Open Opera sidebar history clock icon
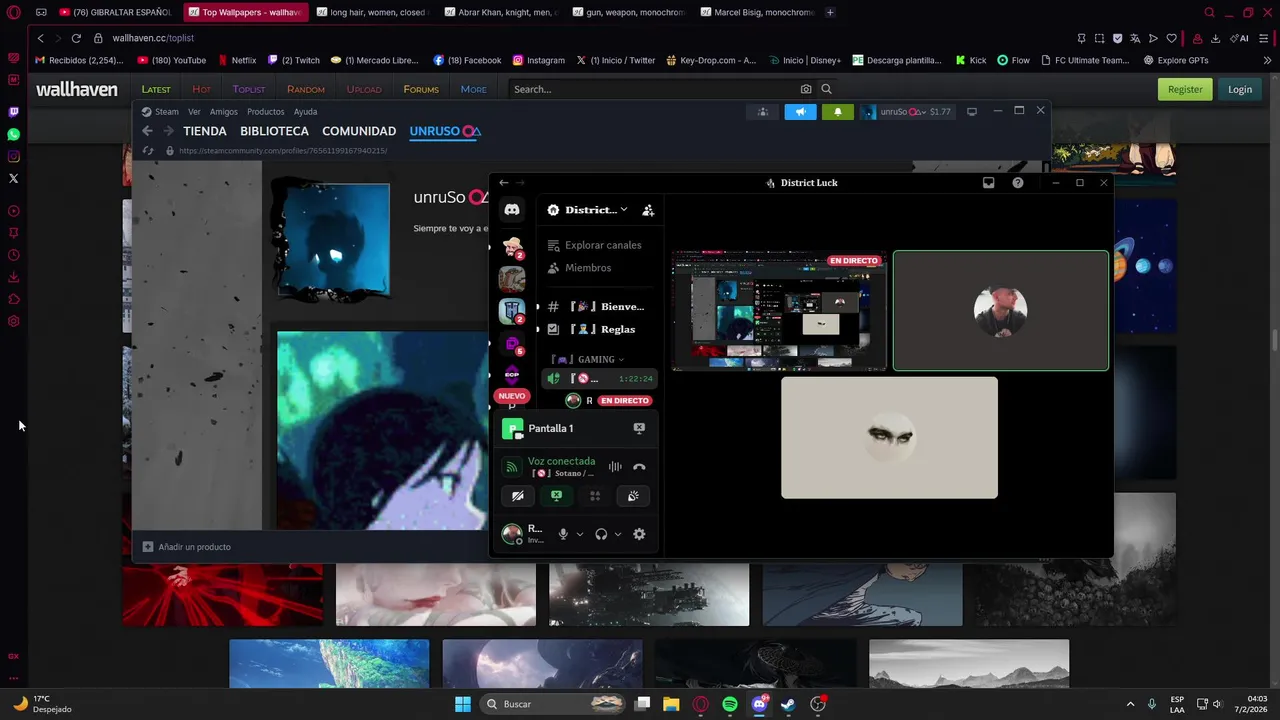Image resolution: width=1280 pixels, height=720 pixels. click(x=13, y=255)
